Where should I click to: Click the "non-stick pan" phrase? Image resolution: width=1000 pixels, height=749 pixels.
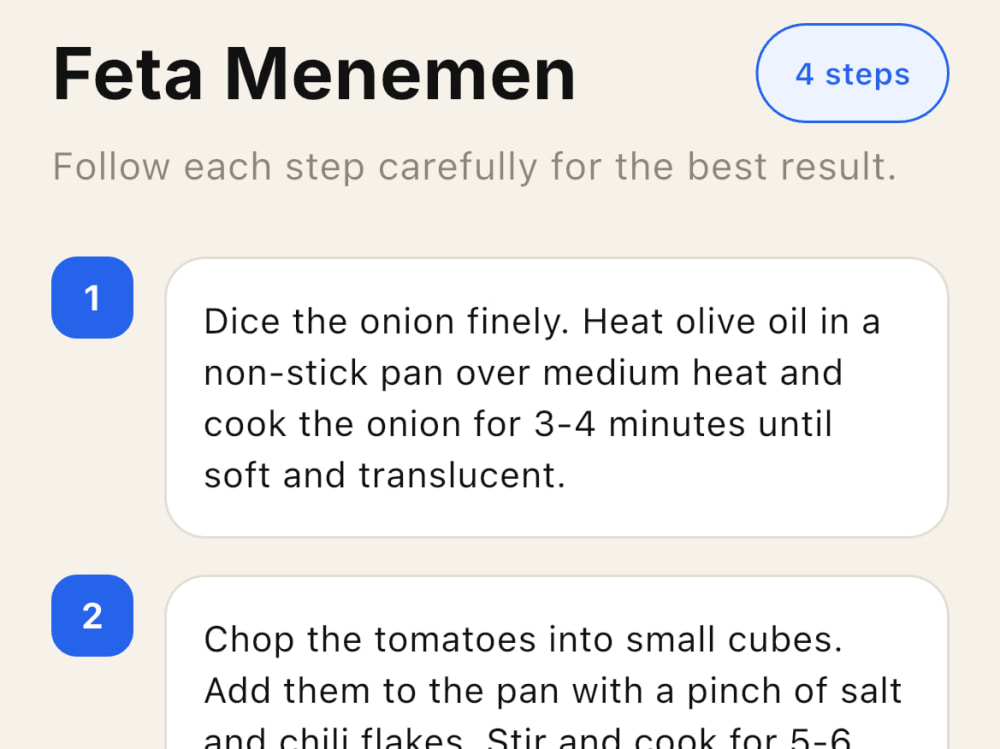pyautogui.click(x=323, y=373)
